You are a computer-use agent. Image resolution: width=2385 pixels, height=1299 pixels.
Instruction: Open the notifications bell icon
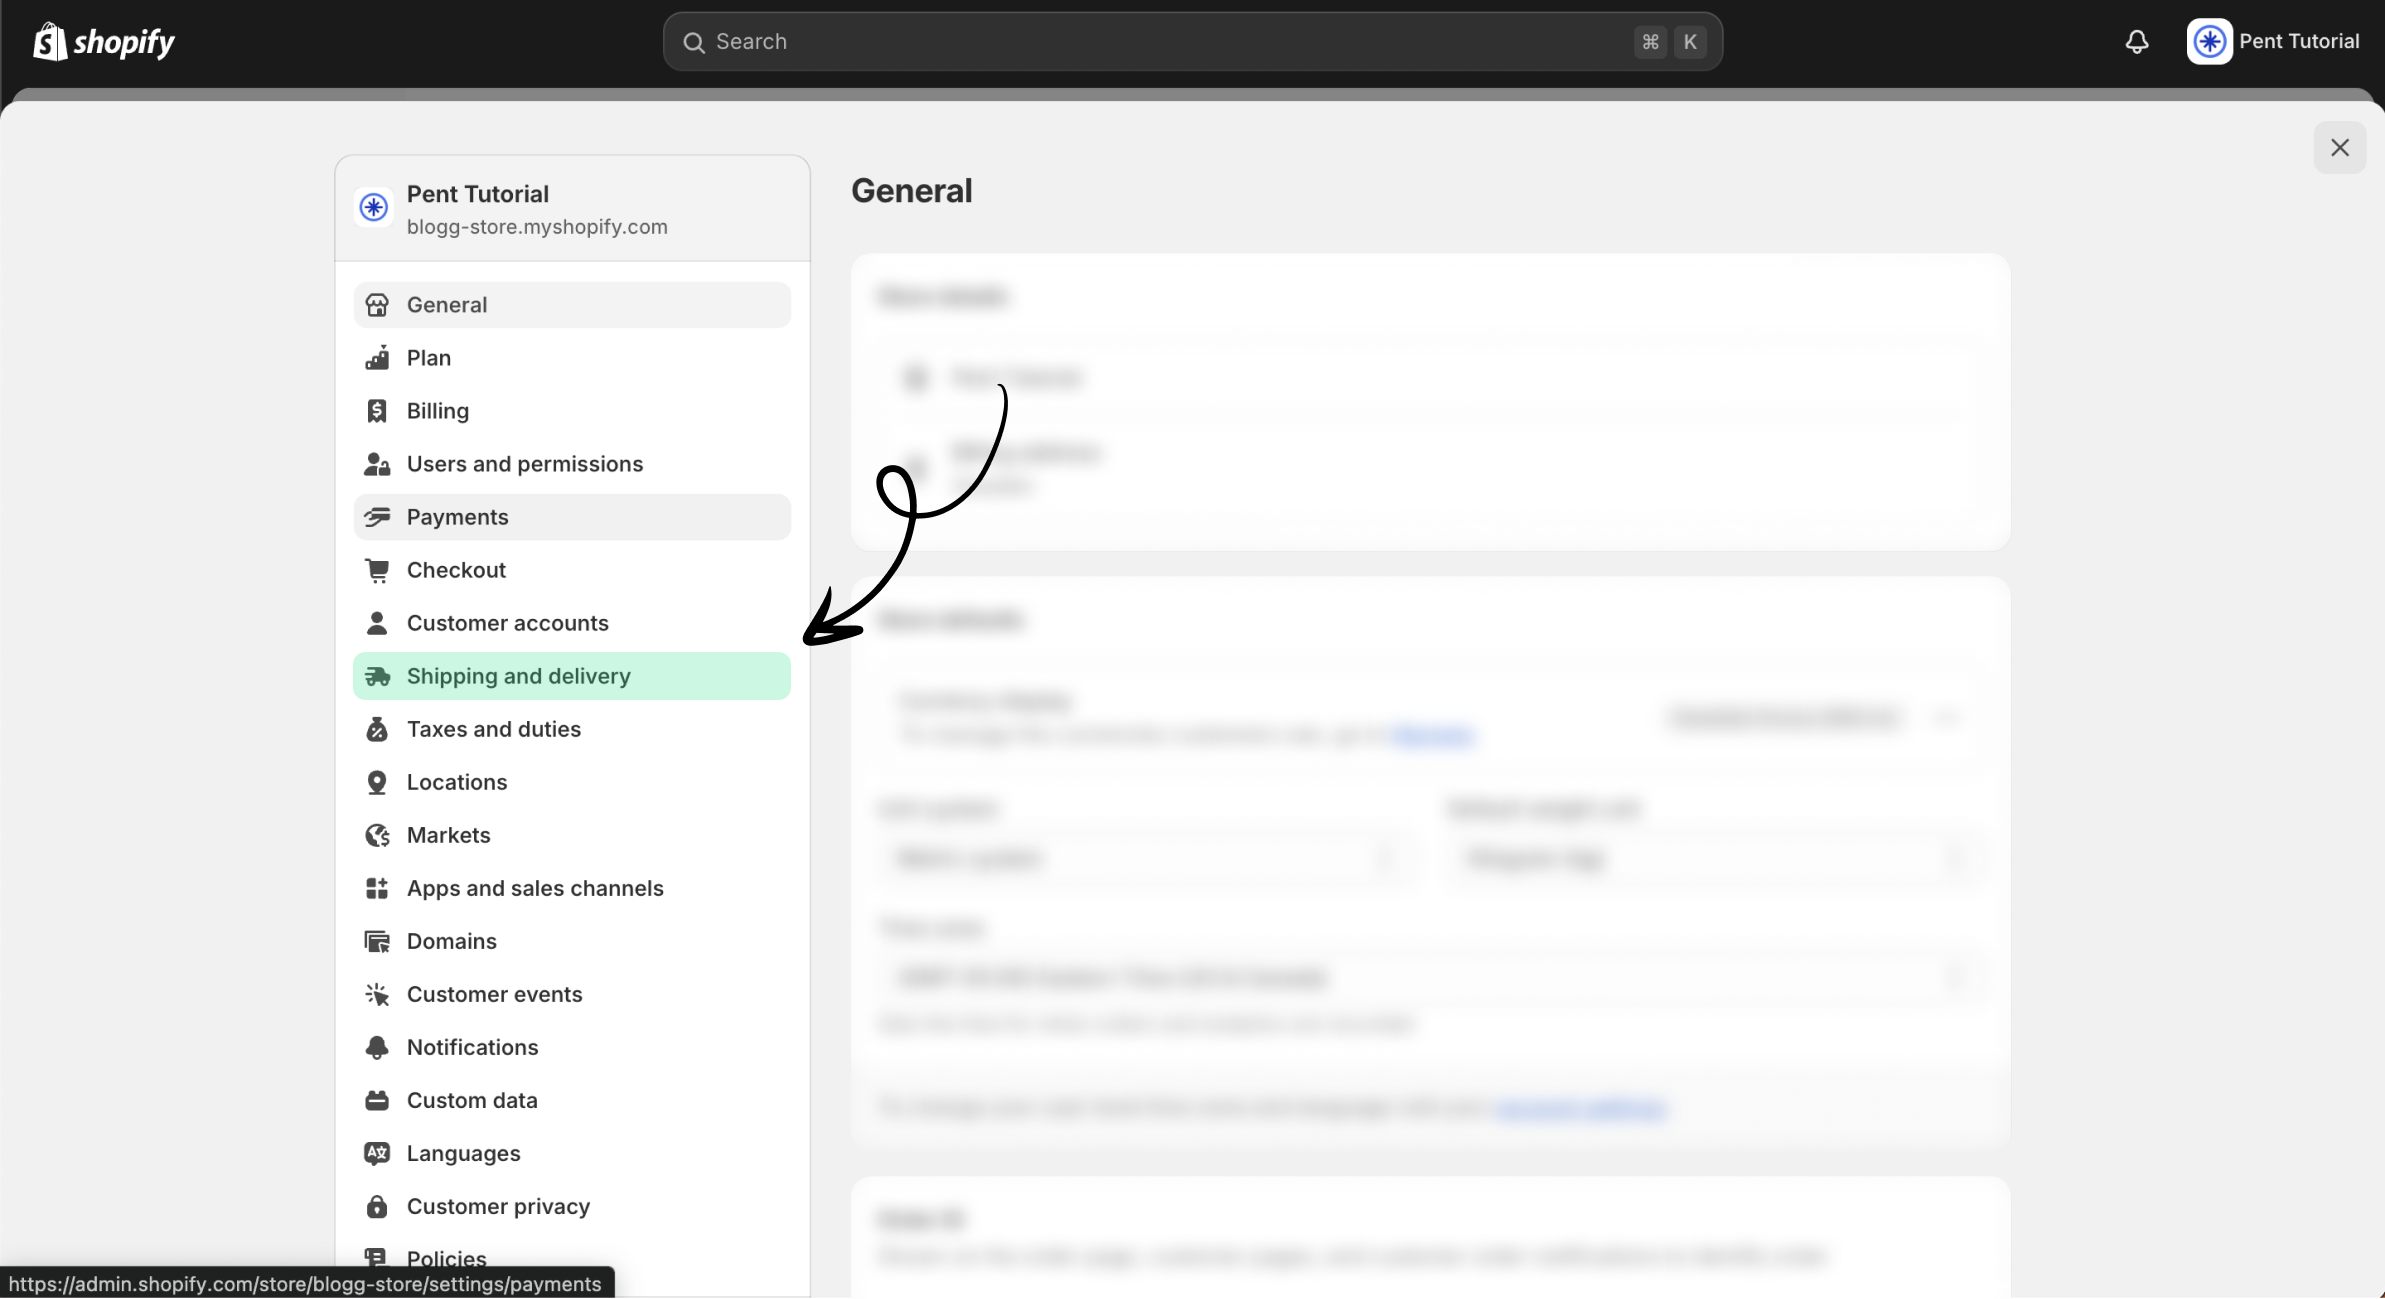pos(2137,42)
